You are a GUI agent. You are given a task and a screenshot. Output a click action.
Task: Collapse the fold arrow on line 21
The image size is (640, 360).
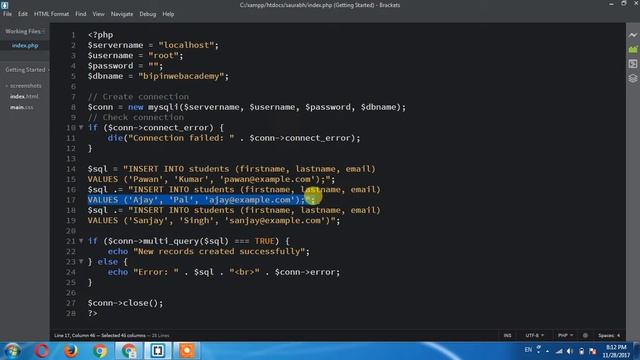click(81, 241)
